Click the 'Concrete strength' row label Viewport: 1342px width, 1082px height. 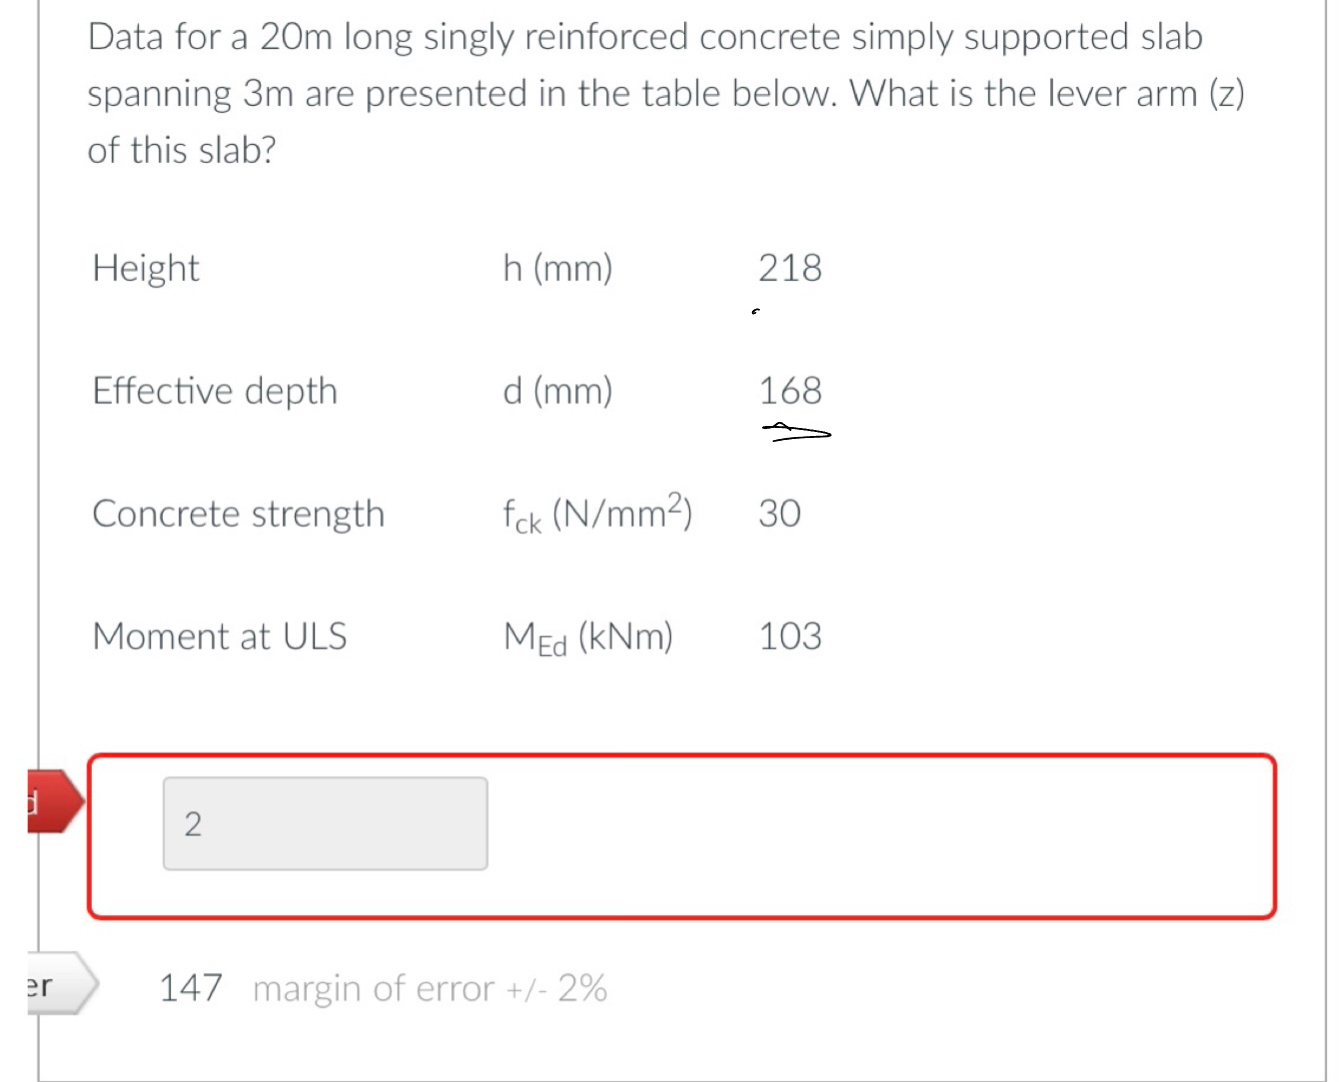(238, 513)
